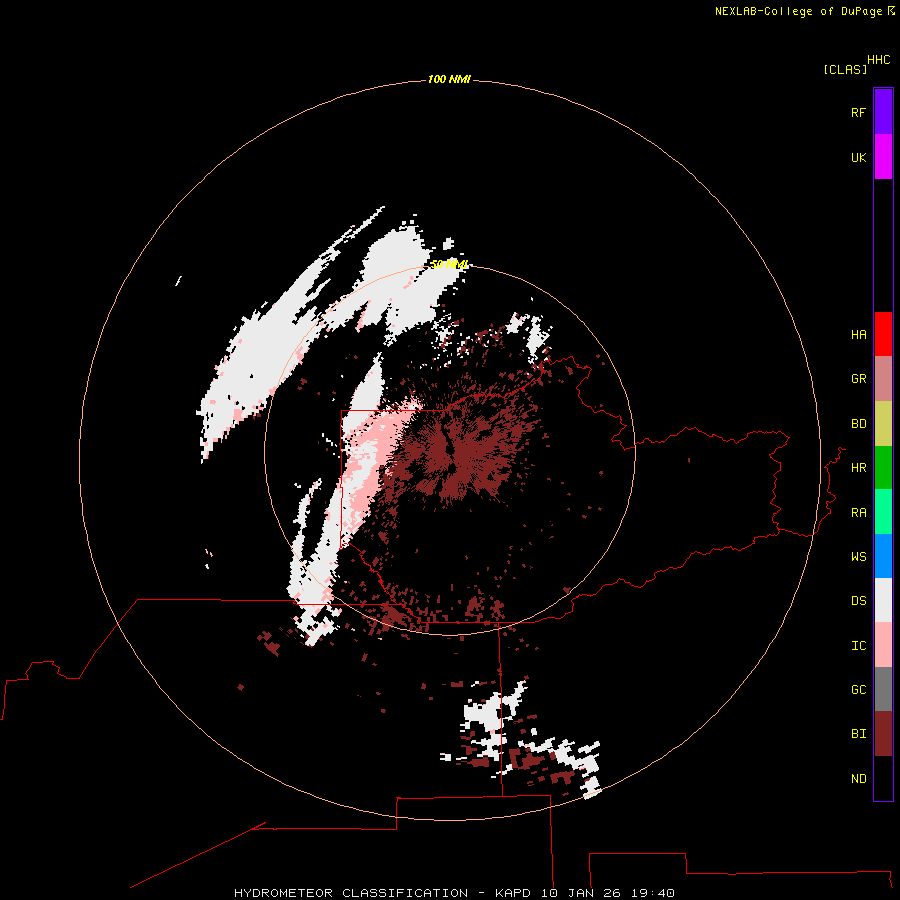Click the 50 NMI range ring label

pyautogui.click(x=449, y=264)
